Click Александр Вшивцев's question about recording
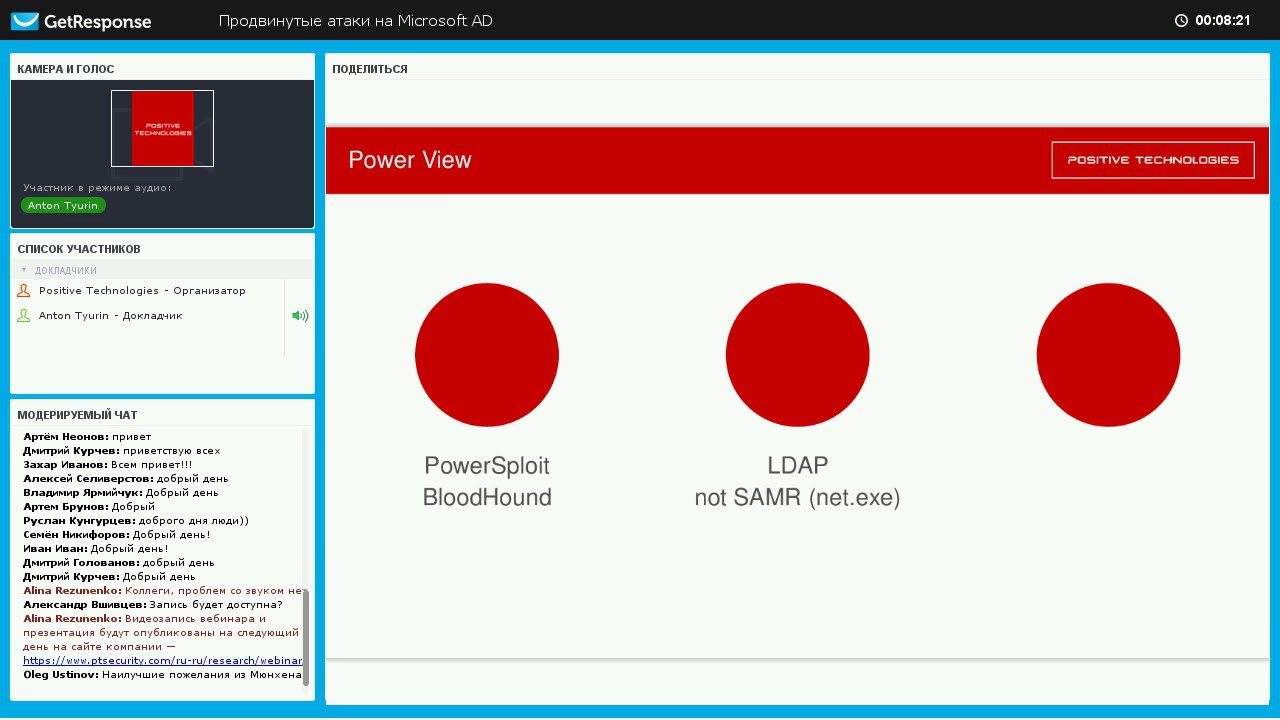 153,605
